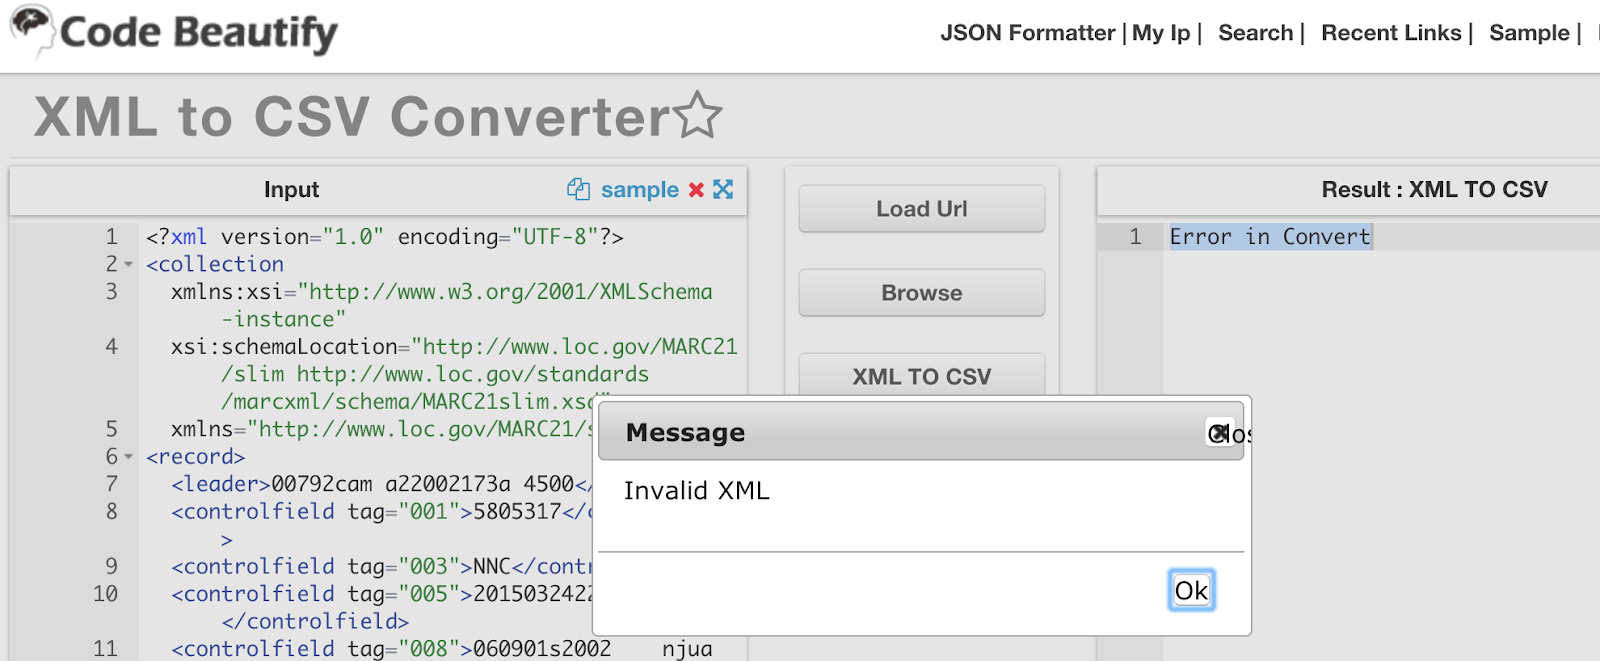Open the Sample navigation link
The image size is (1600, 661).
[1529, 33]
